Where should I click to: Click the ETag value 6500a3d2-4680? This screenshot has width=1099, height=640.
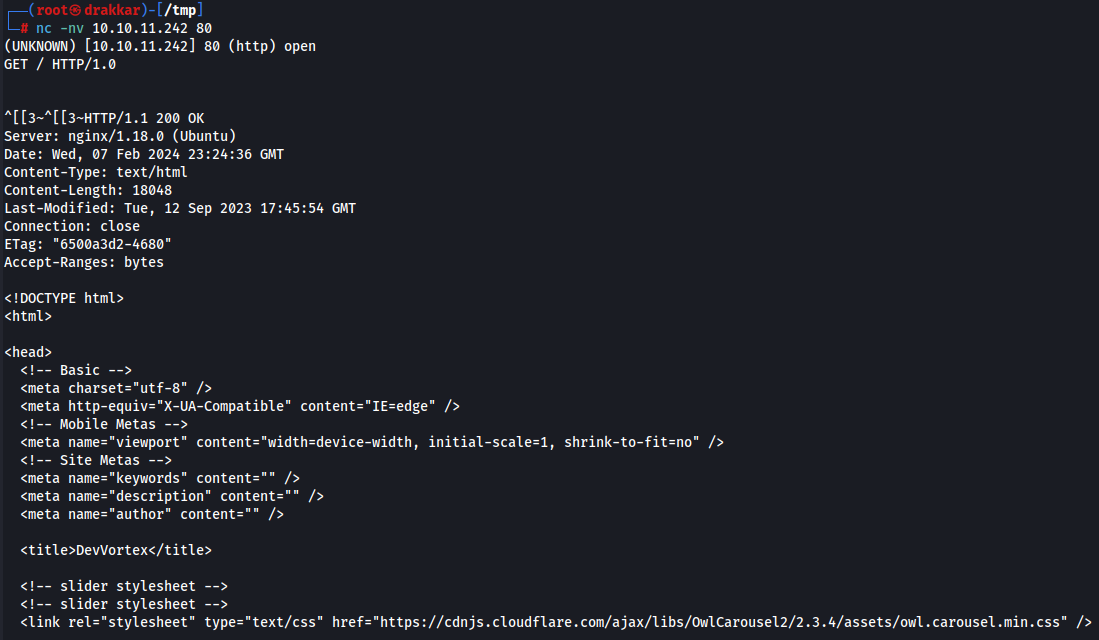112,244
